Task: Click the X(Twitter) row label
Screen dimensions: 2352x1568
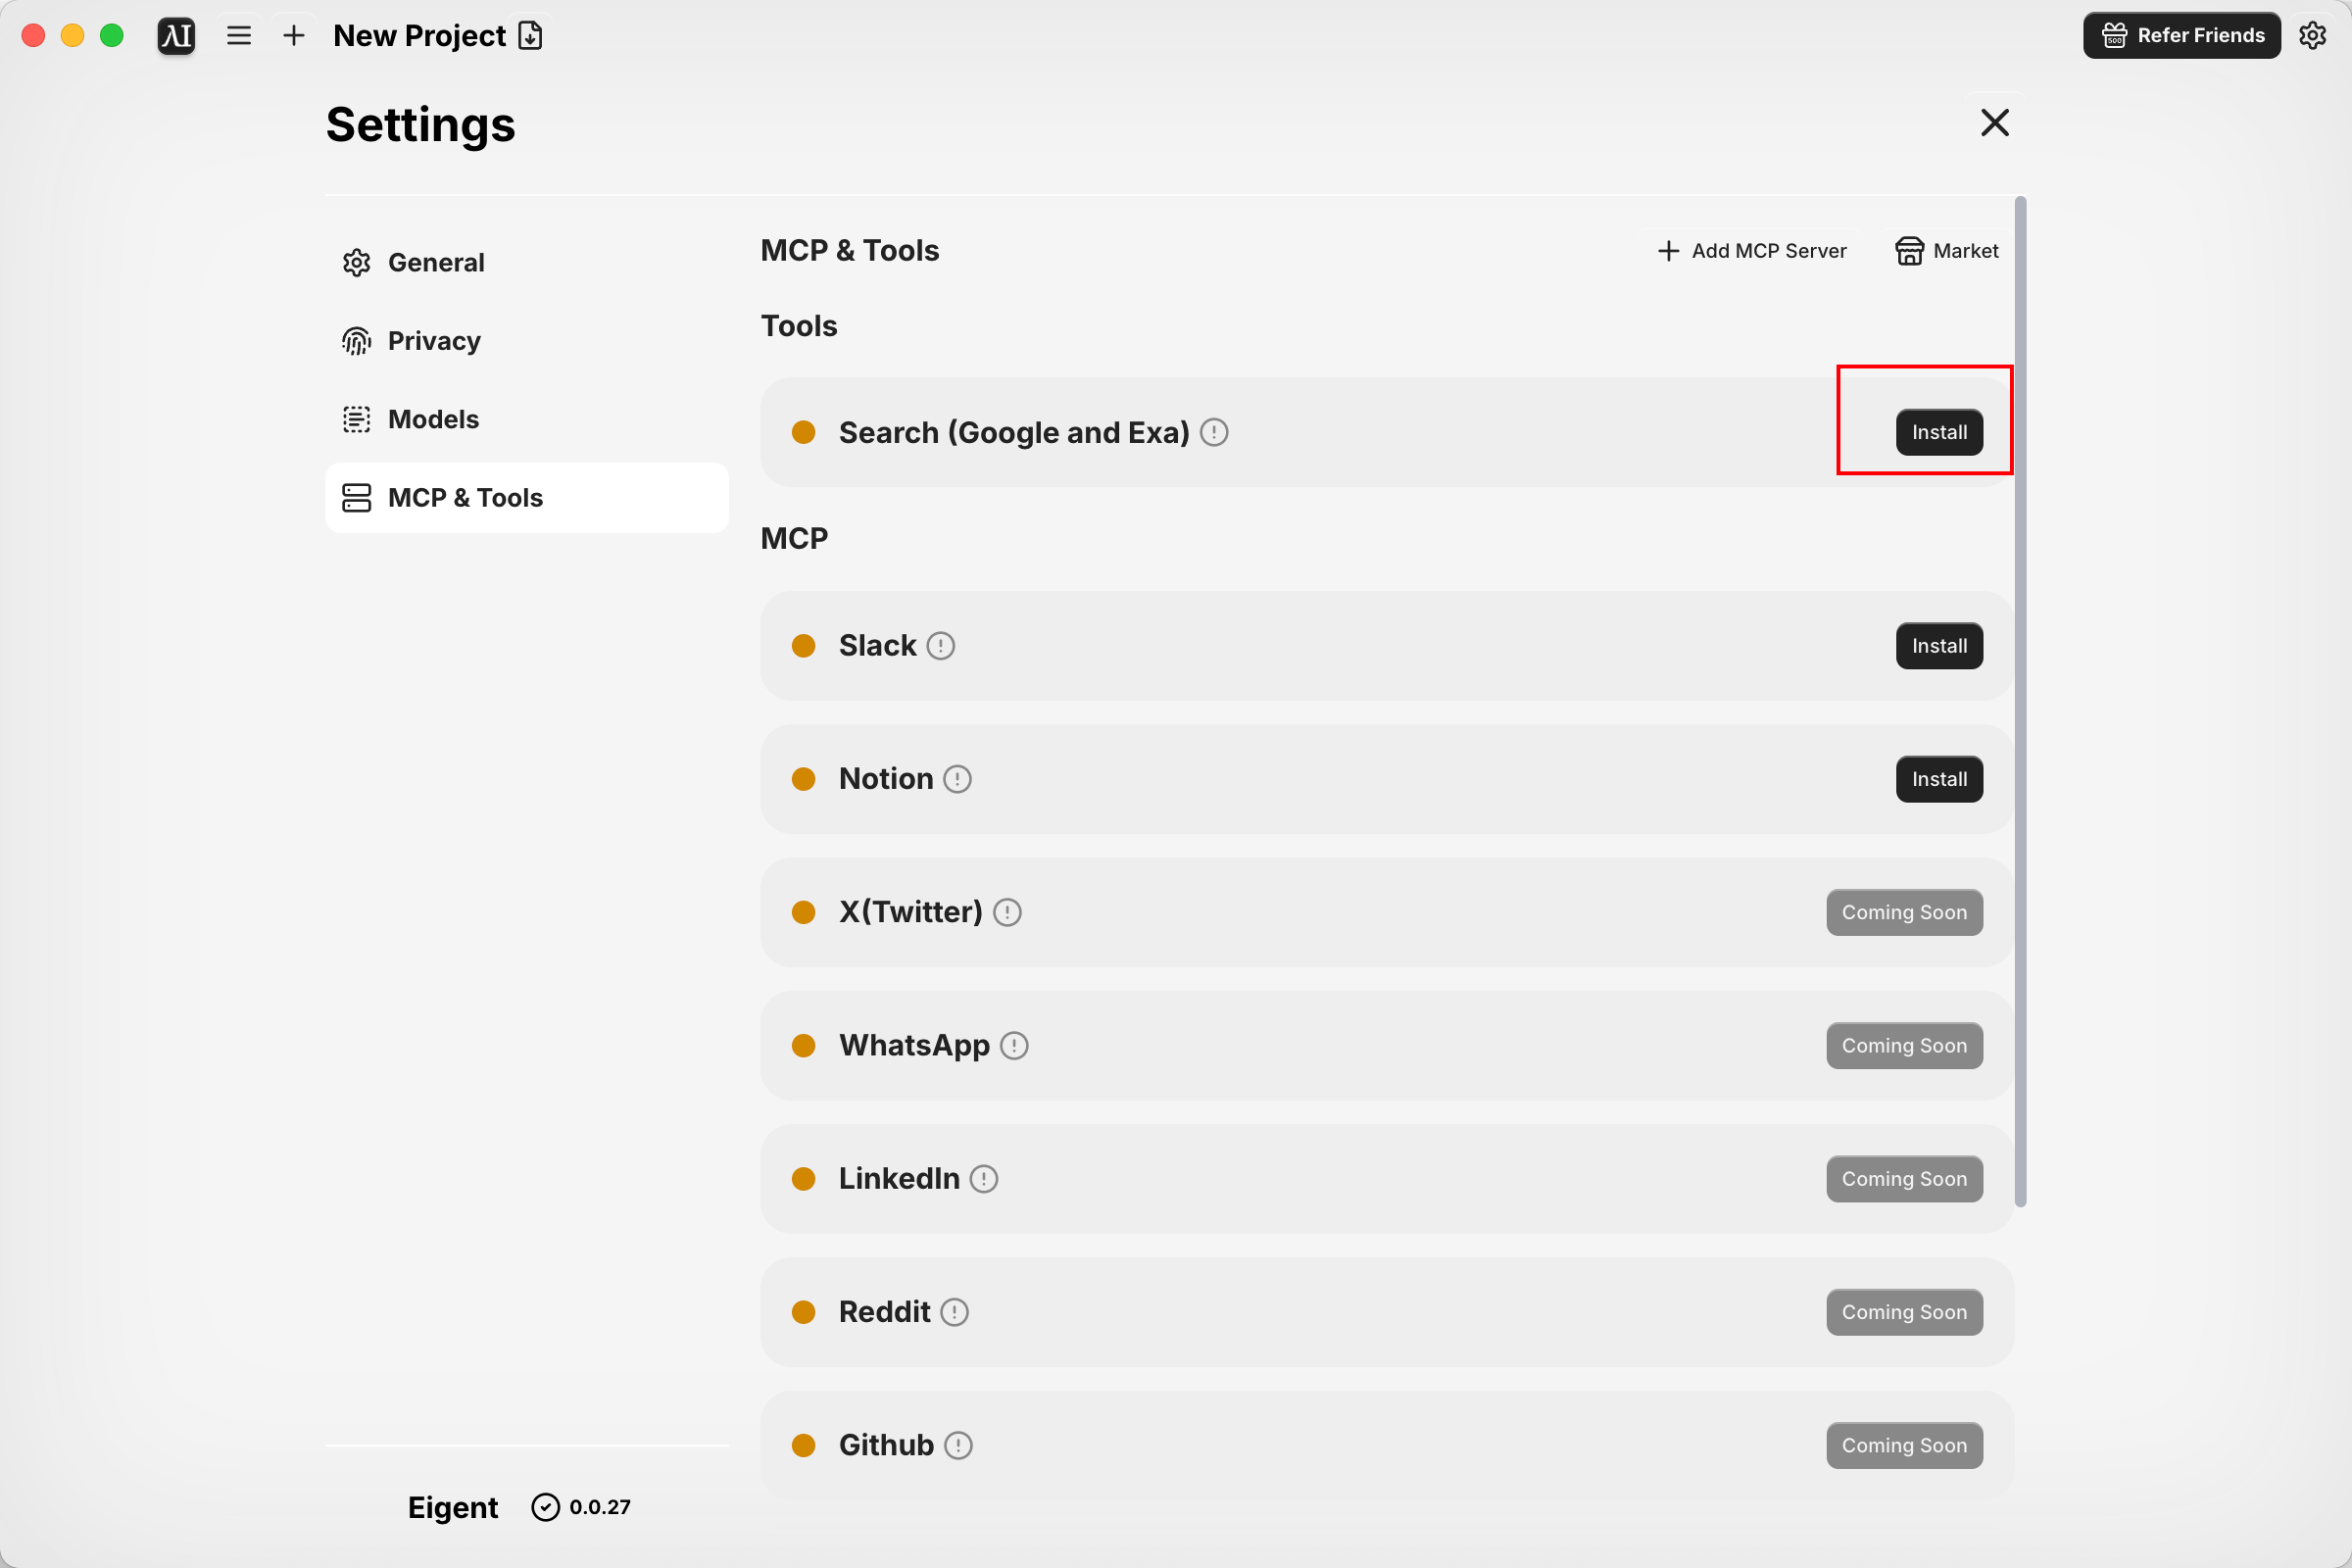Action: (x=911, y=912)
